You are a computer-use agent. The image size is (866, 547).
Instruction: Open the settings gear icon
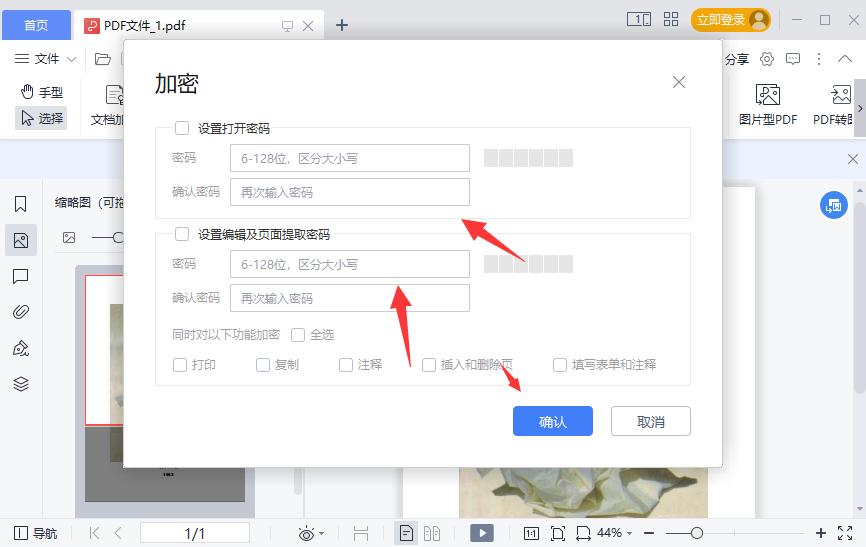coord(767,59)
